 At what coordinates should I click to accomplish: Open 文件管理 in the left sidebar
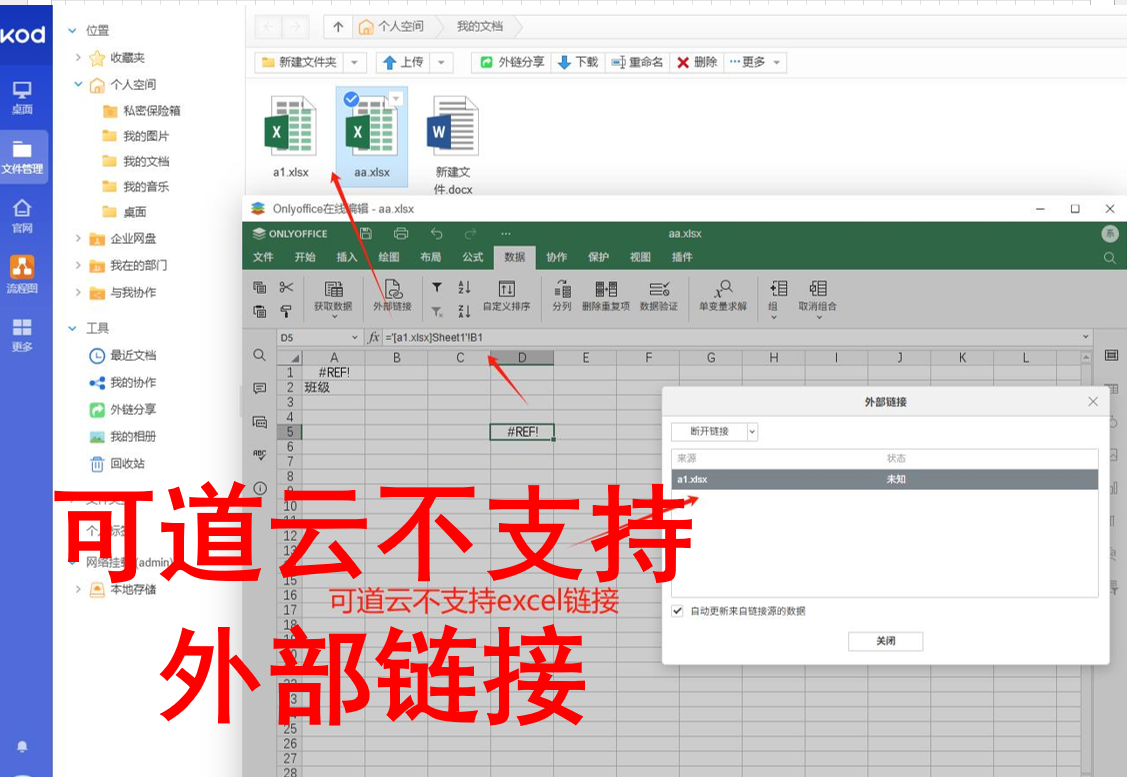pos(22,157)
